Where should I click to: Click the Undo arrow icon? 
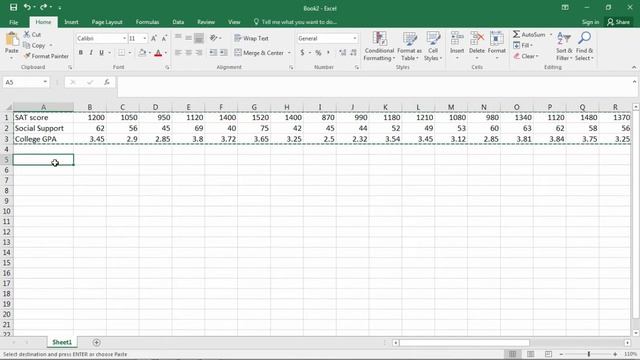pyautogui.click(x=27, y=7)
